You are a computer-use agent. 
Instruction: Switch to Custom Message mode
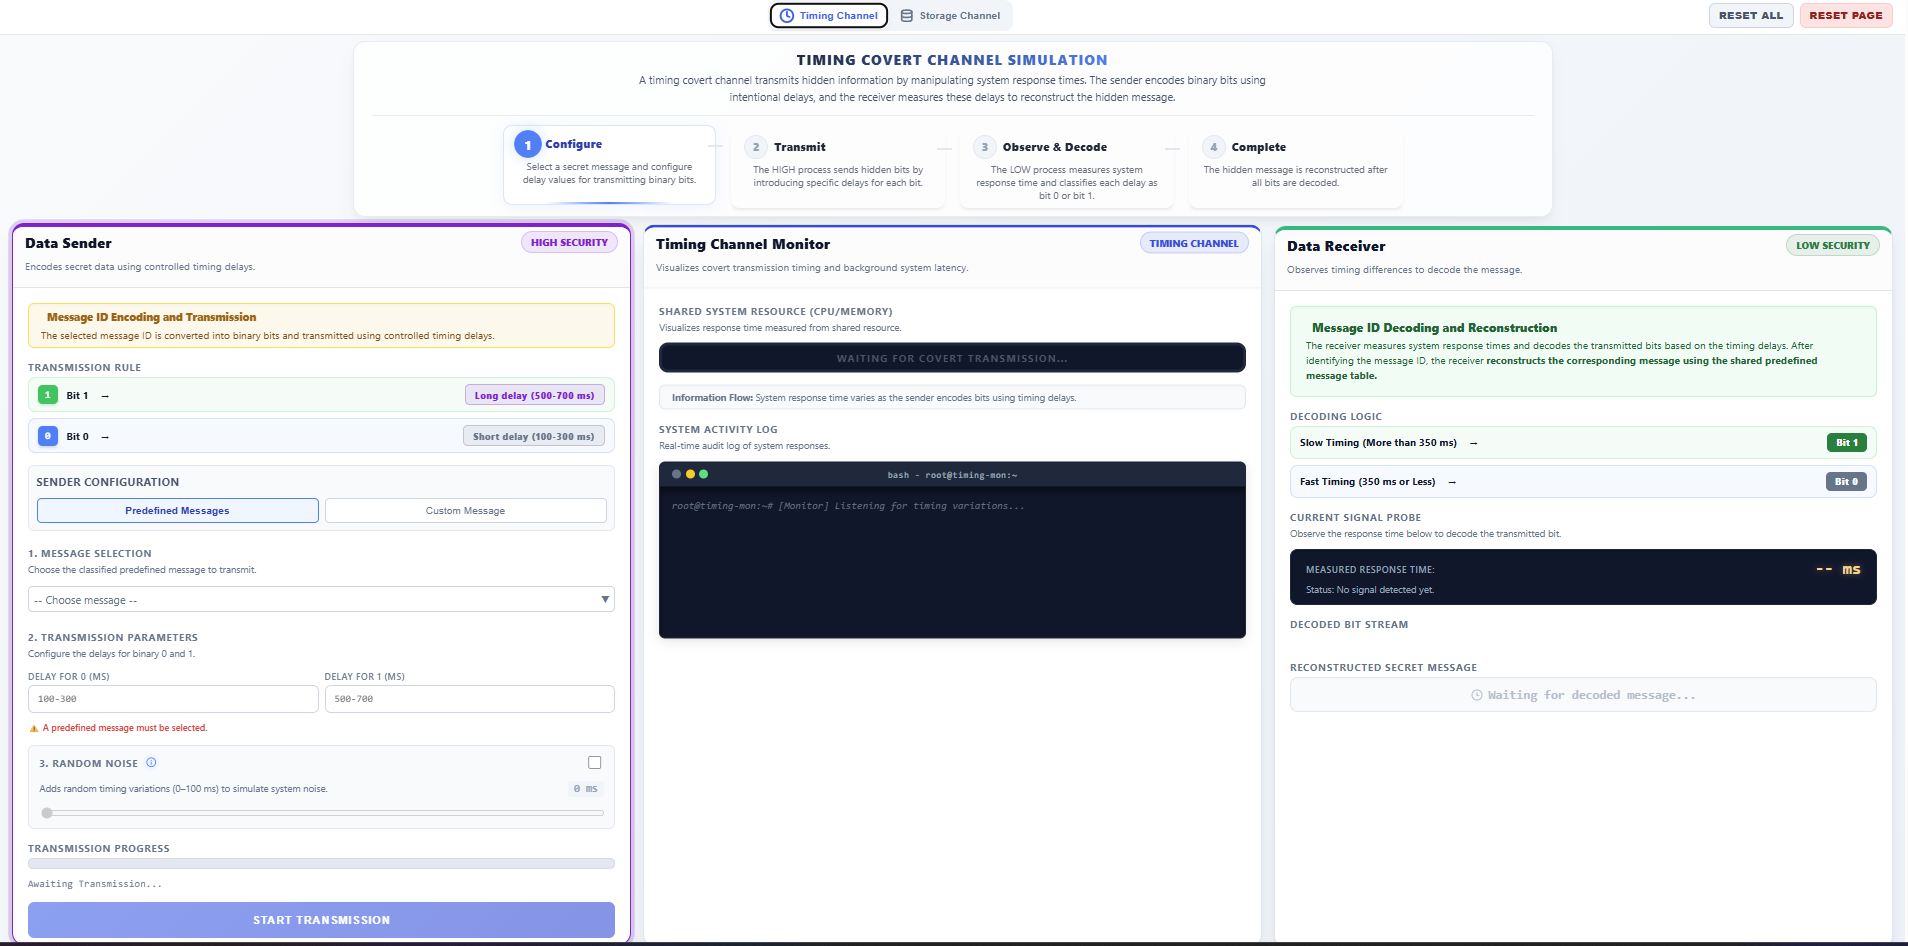(465, 511)
